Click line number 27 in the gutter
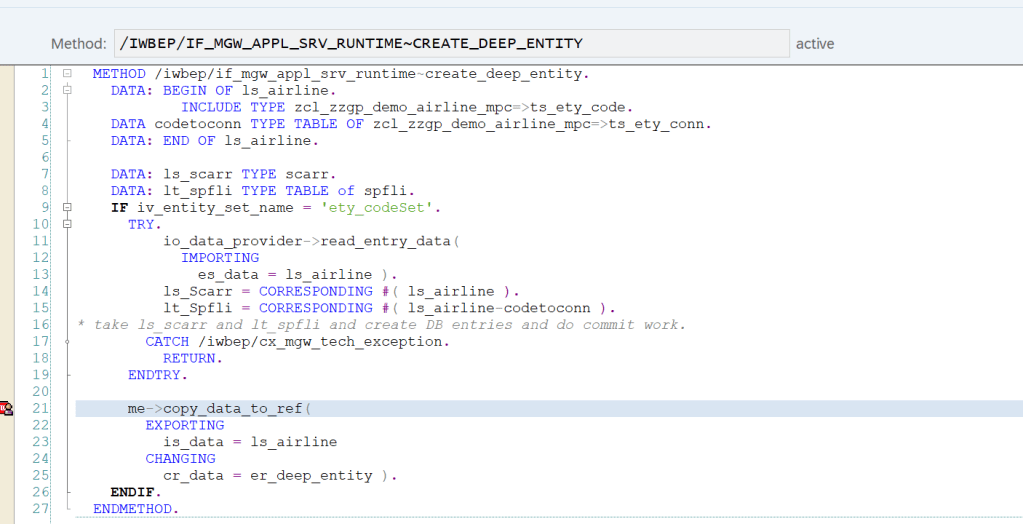 [40, 509]
